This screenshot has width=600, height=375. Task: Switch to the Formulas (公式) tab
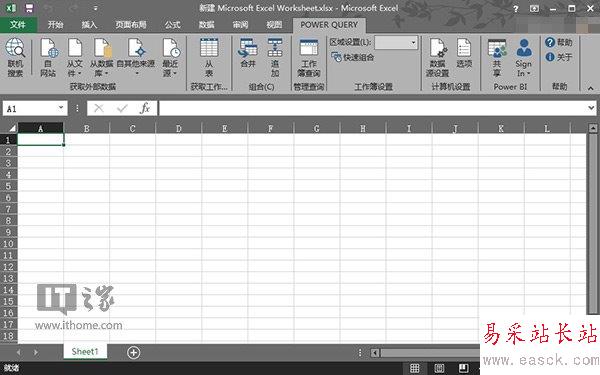(172, 25)
